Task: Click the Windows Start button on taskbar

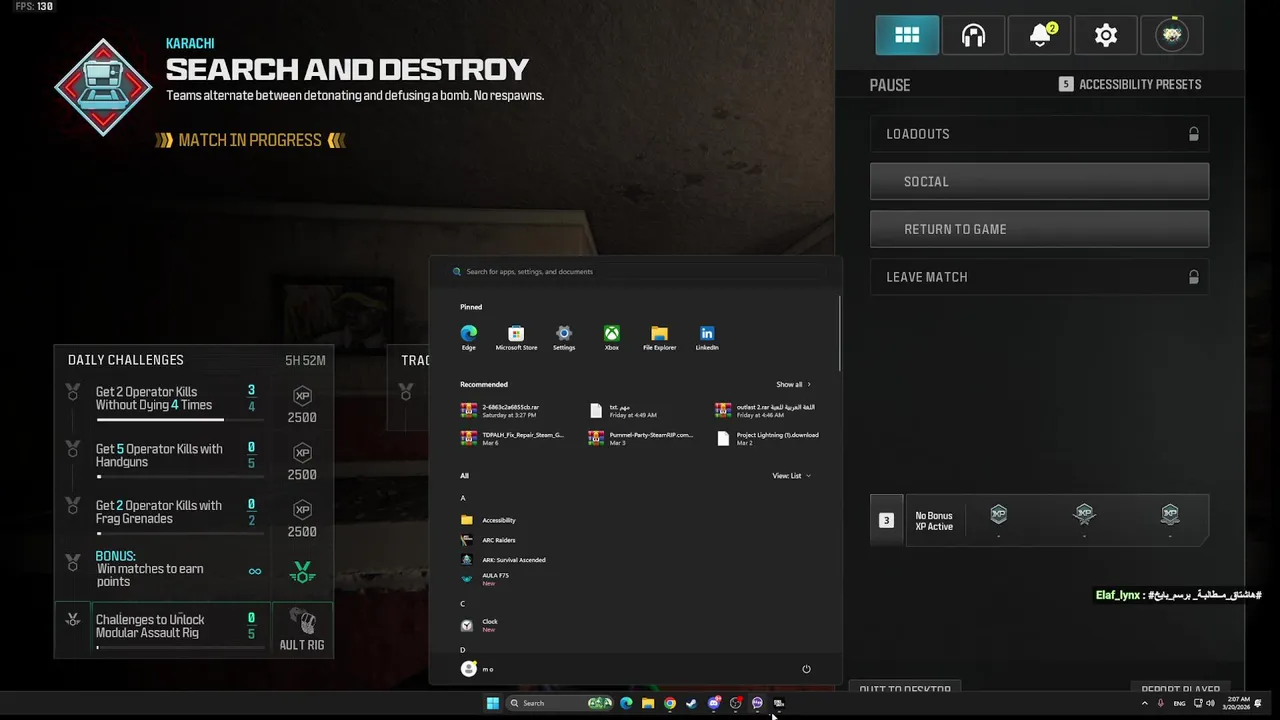Action: click(492, 703)
